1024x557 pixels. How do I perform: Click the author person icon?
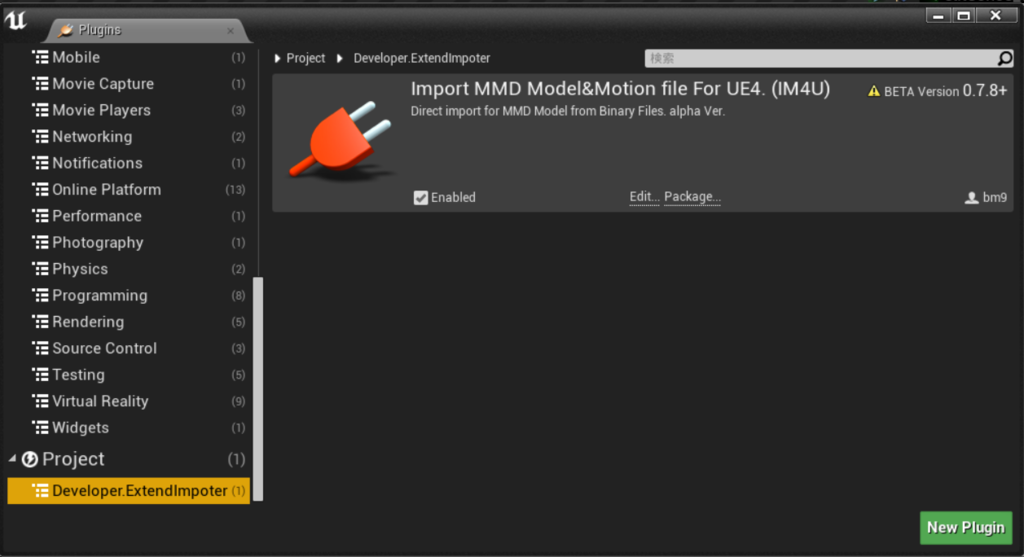coord(971,197)
